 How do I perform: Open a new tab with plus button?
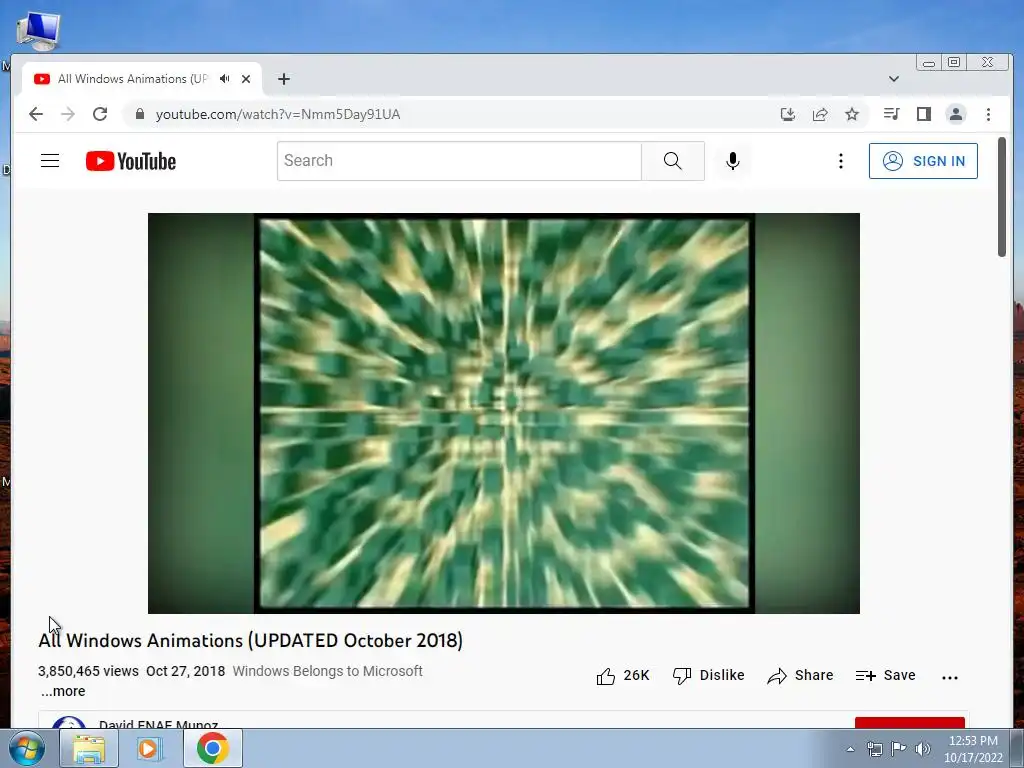coord(283,79)
